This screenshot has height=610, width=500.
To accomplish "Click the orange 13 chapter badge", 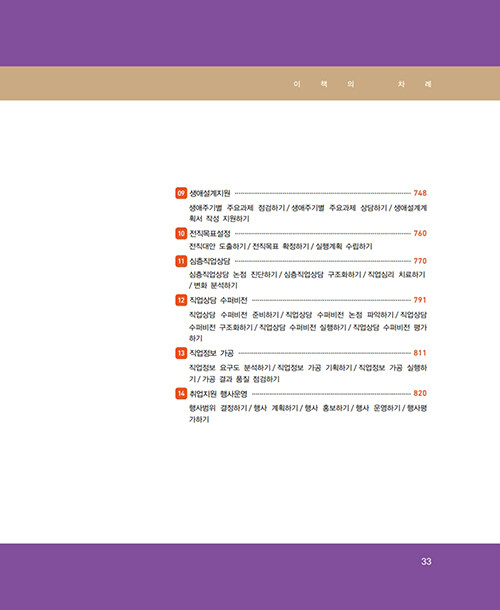I will click(x=181, y=353).
